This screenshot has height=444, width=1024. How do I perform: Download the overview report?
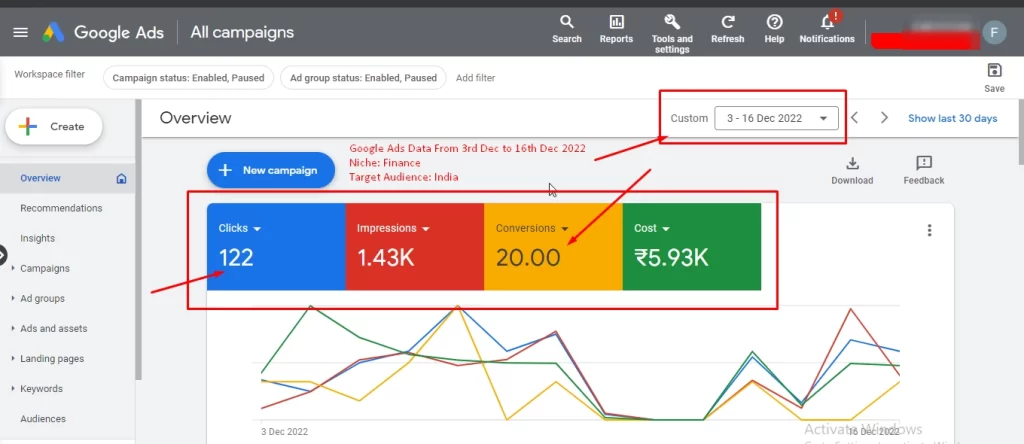852,170
